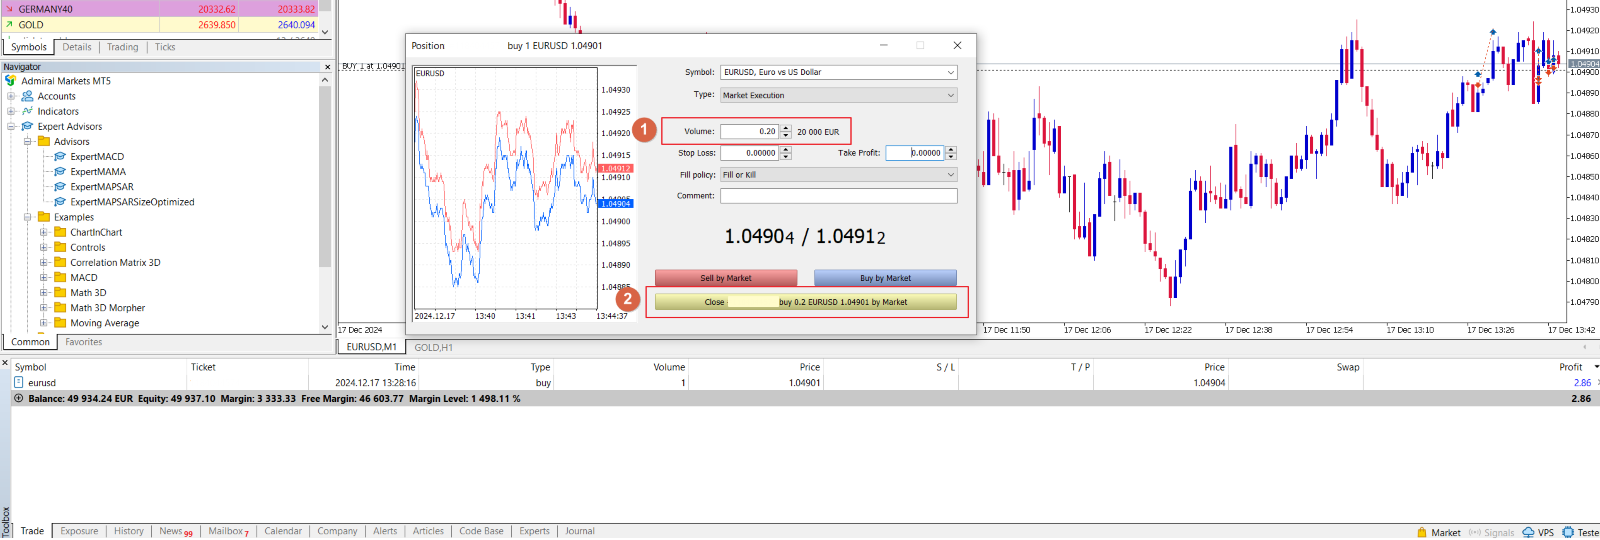
Task: Click the GERMANY40 down-arrow trend icon
Action: click(9, 9)
